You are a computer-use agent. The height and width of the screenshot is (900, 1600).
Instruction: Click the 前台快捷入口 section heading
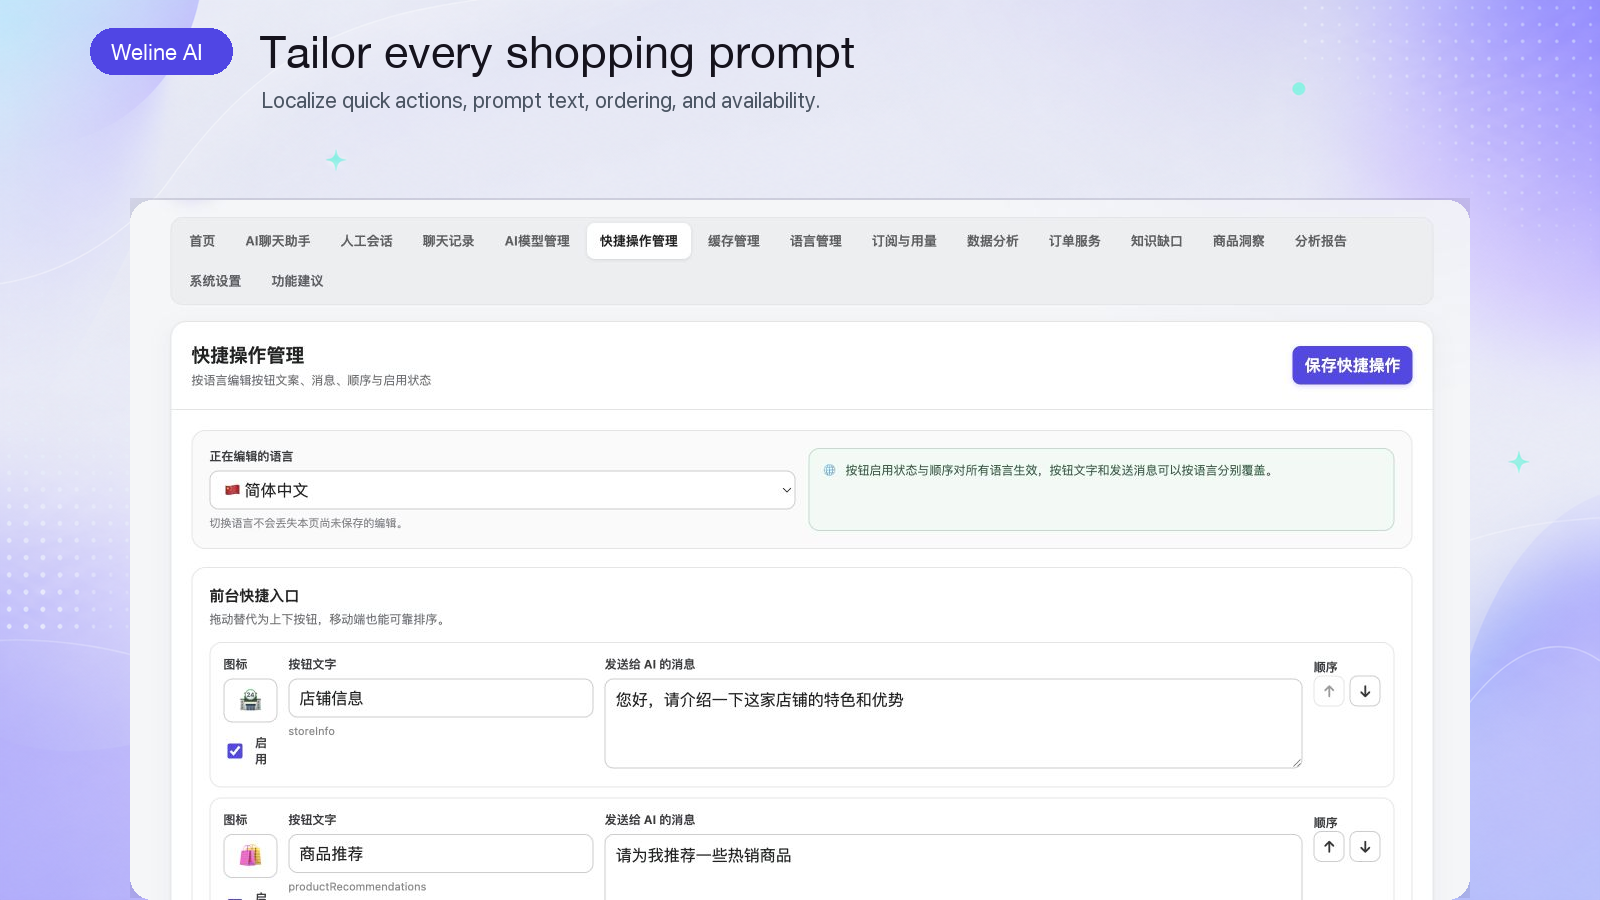254,596
